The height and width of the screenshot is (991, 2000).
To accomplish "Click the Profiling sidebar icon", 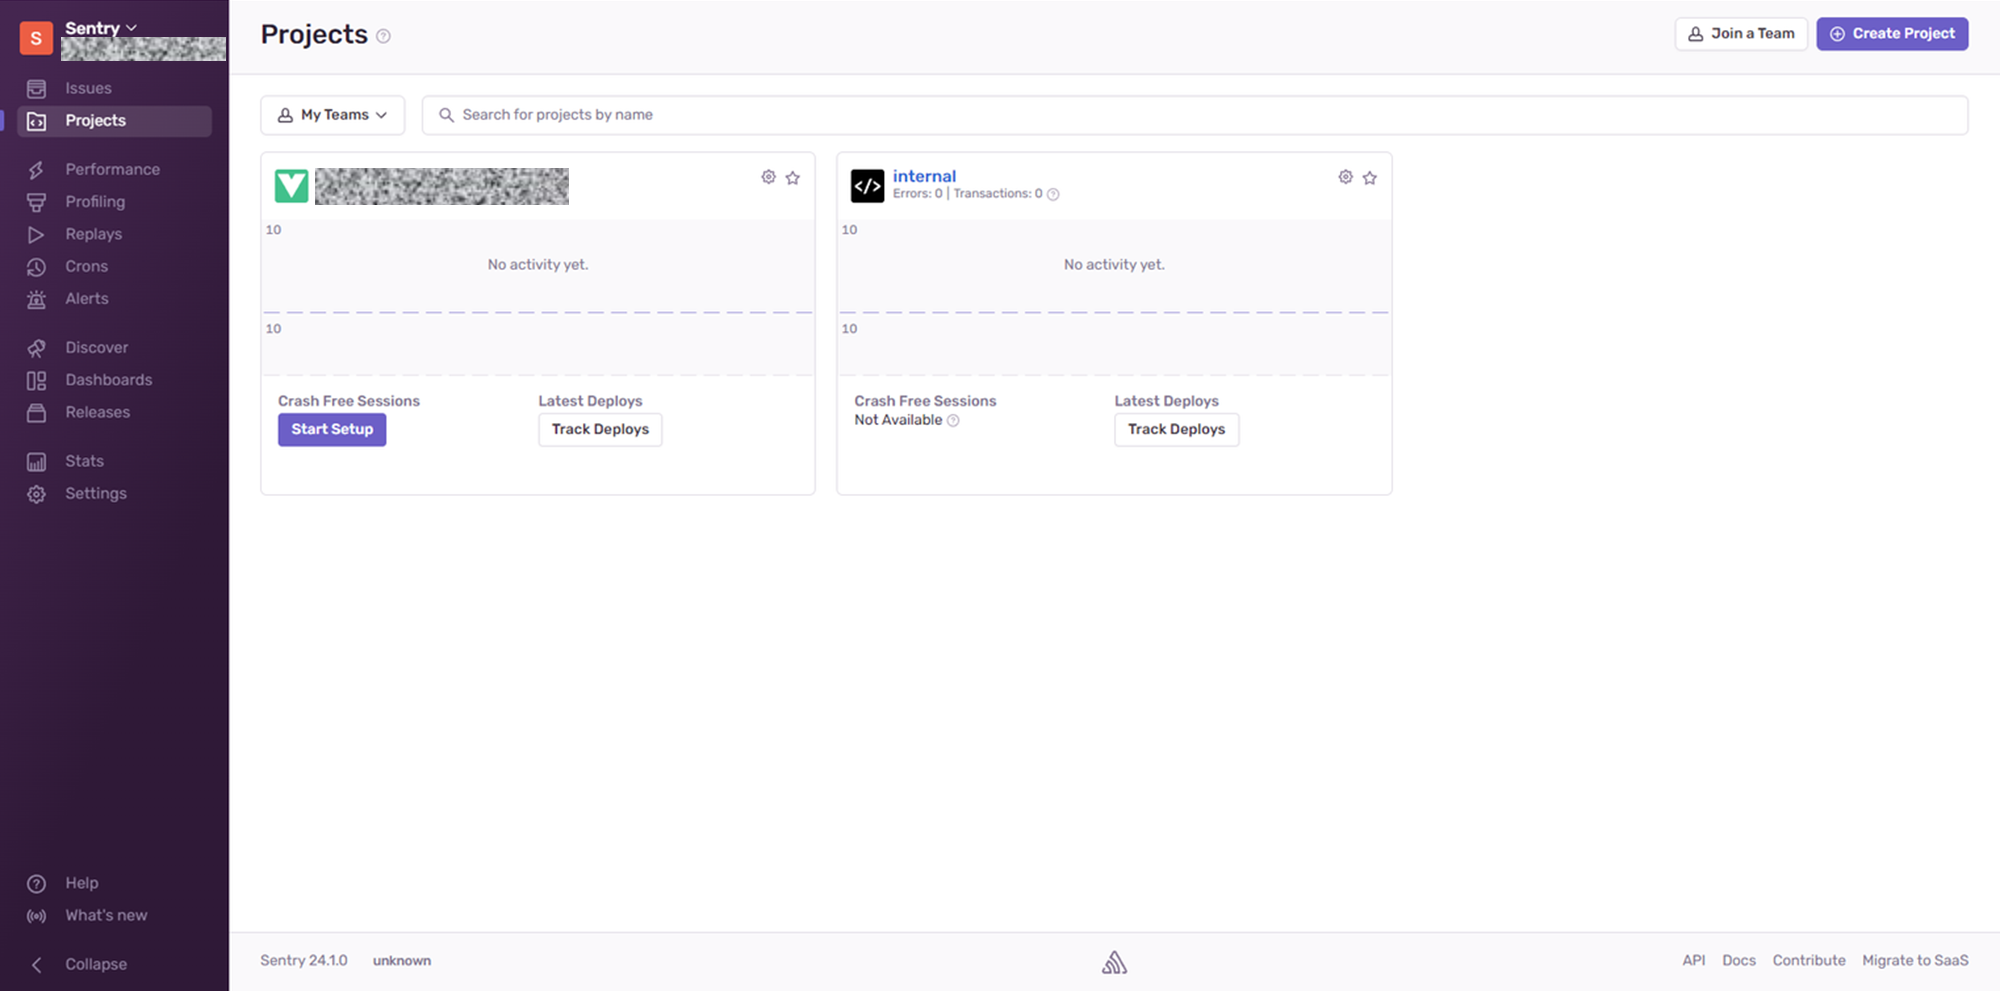I will click(36, 202).
